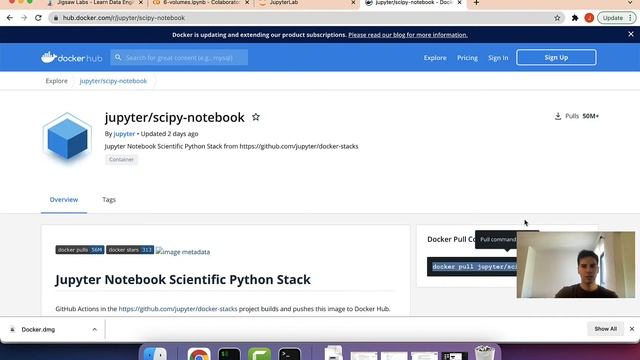Open a new browser tab
The image size is (640, 360).
coord(476,3)
